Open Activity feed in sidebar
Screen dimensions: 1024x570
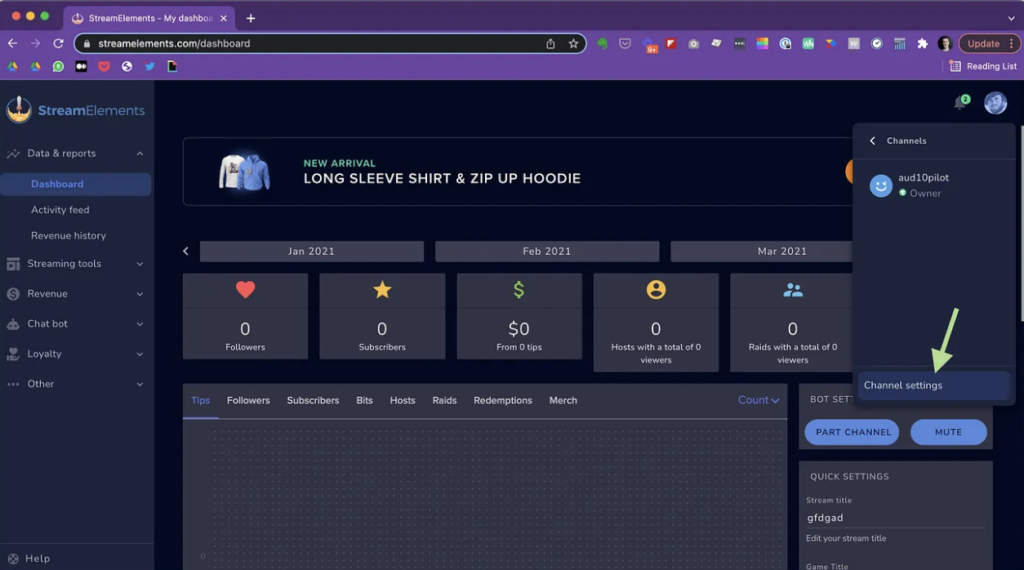(x=60, y=210)
